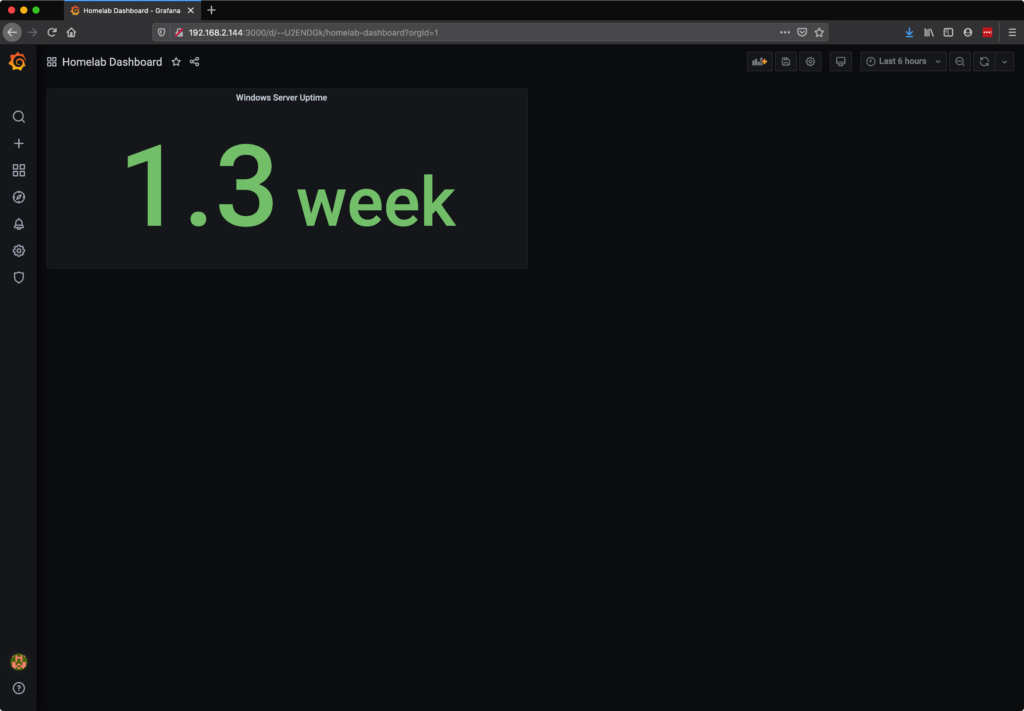Open dashboard settings gear in top bar

click(810, 61)
